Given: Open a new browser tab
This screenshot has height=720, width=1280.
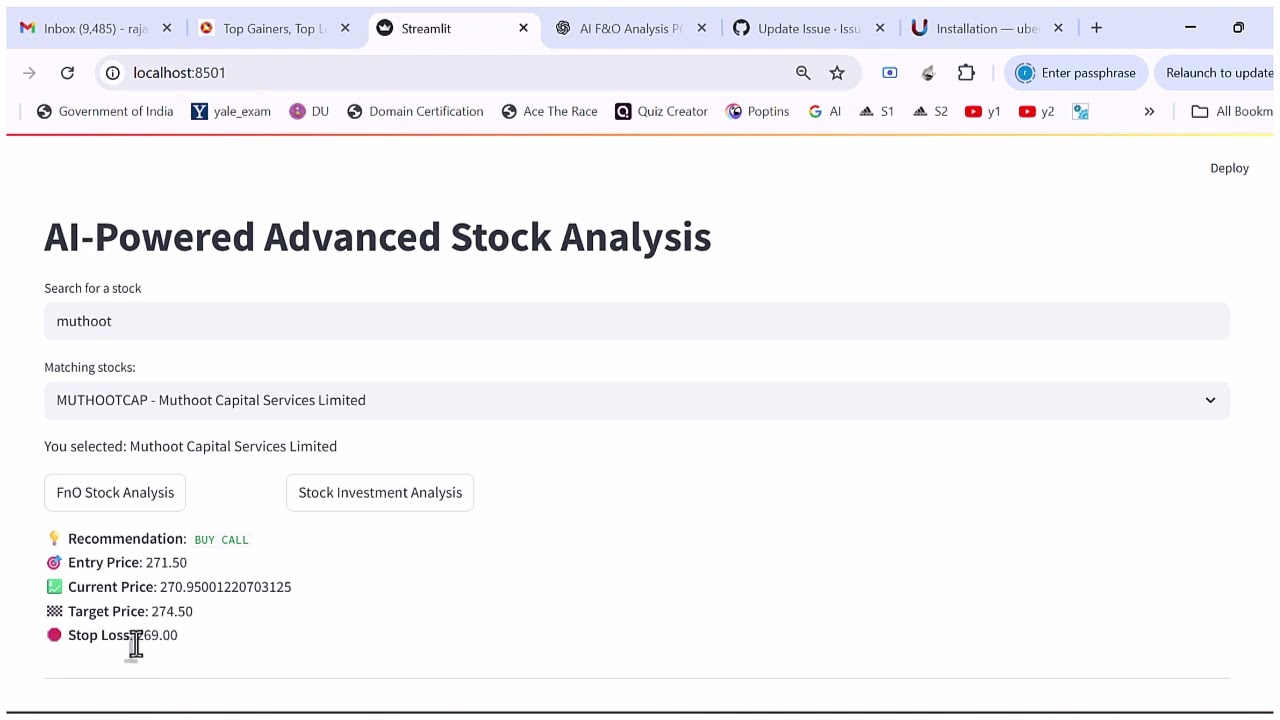Looking at the screenshot, I should pyautogui.click(x=1096, y=28).
